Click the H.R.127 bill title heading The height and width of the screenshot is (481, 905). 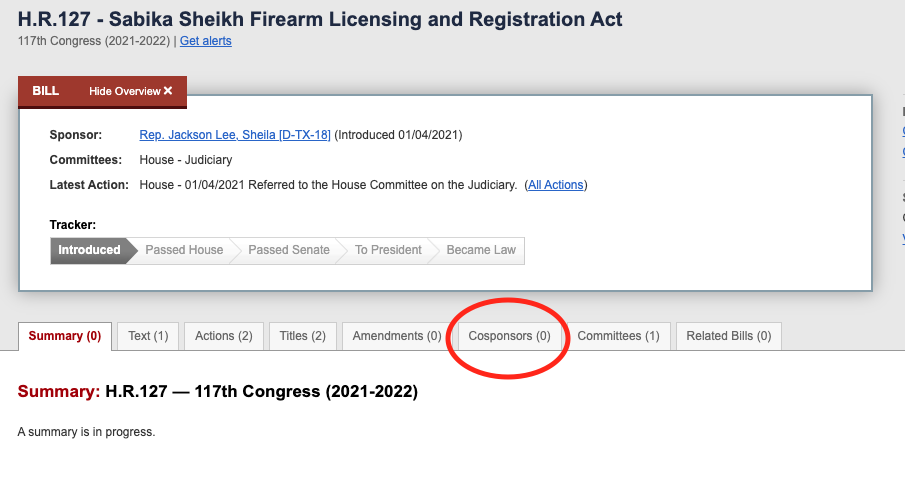point(320,19)
